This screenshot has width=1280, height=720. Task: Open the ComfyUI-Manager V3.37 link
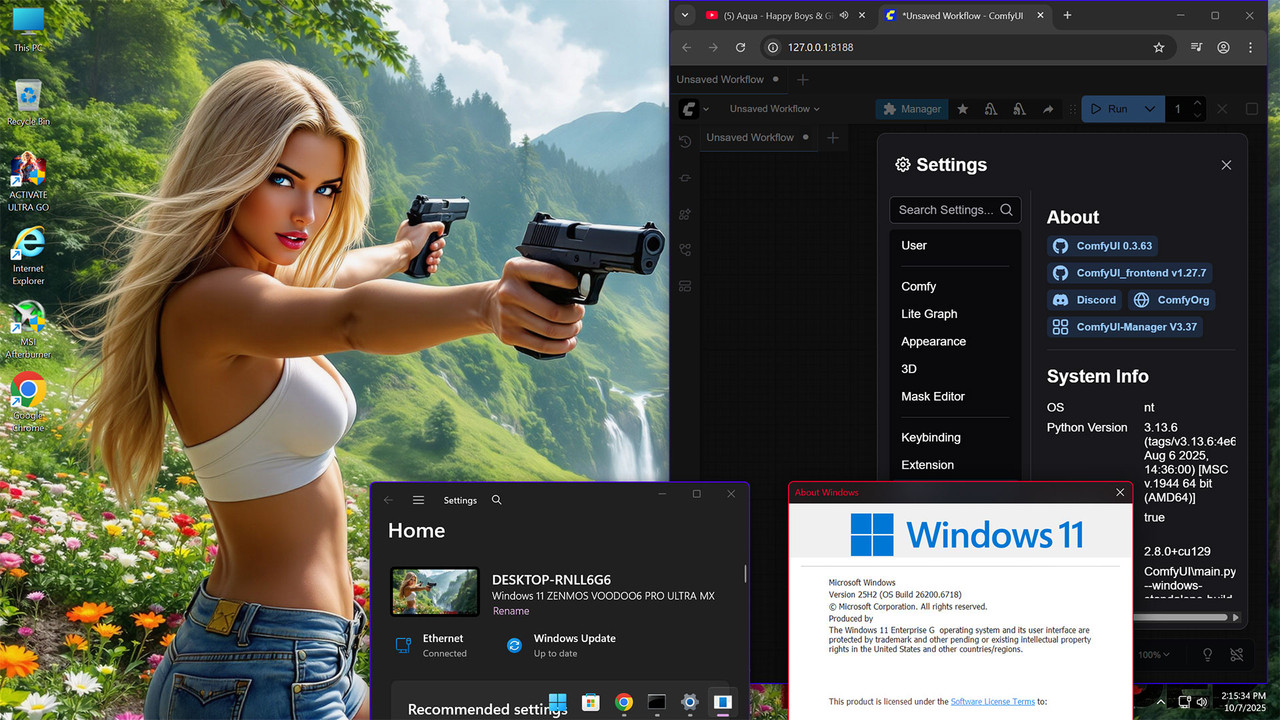click(x=1125, y=327)
